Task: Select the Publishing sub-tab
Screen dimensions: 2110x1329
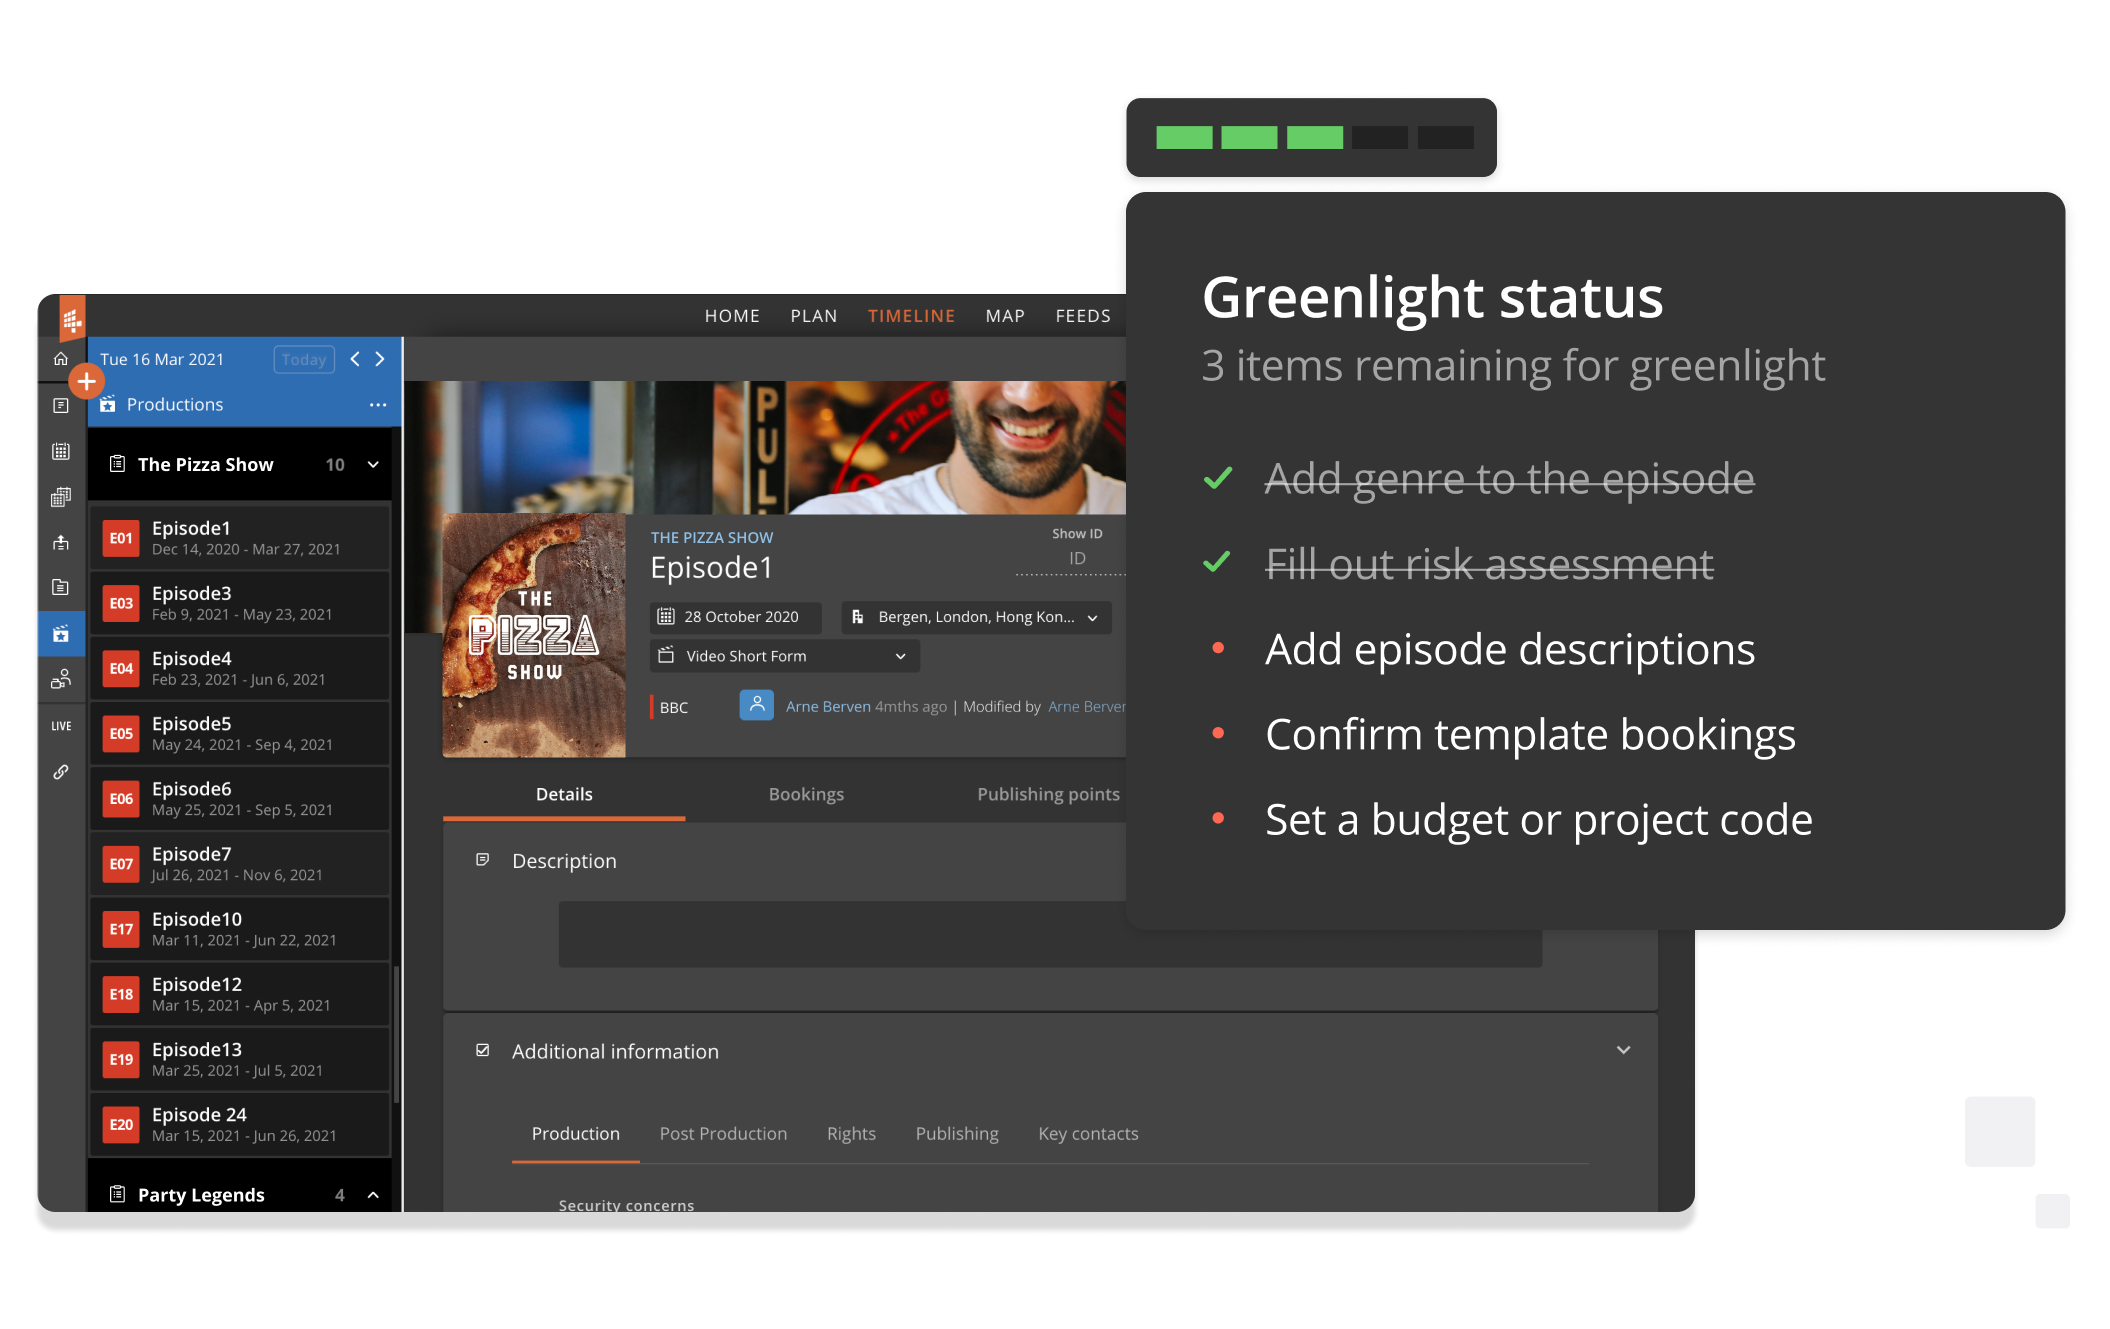Action: pyautogui.click(x=957, y=1134)
